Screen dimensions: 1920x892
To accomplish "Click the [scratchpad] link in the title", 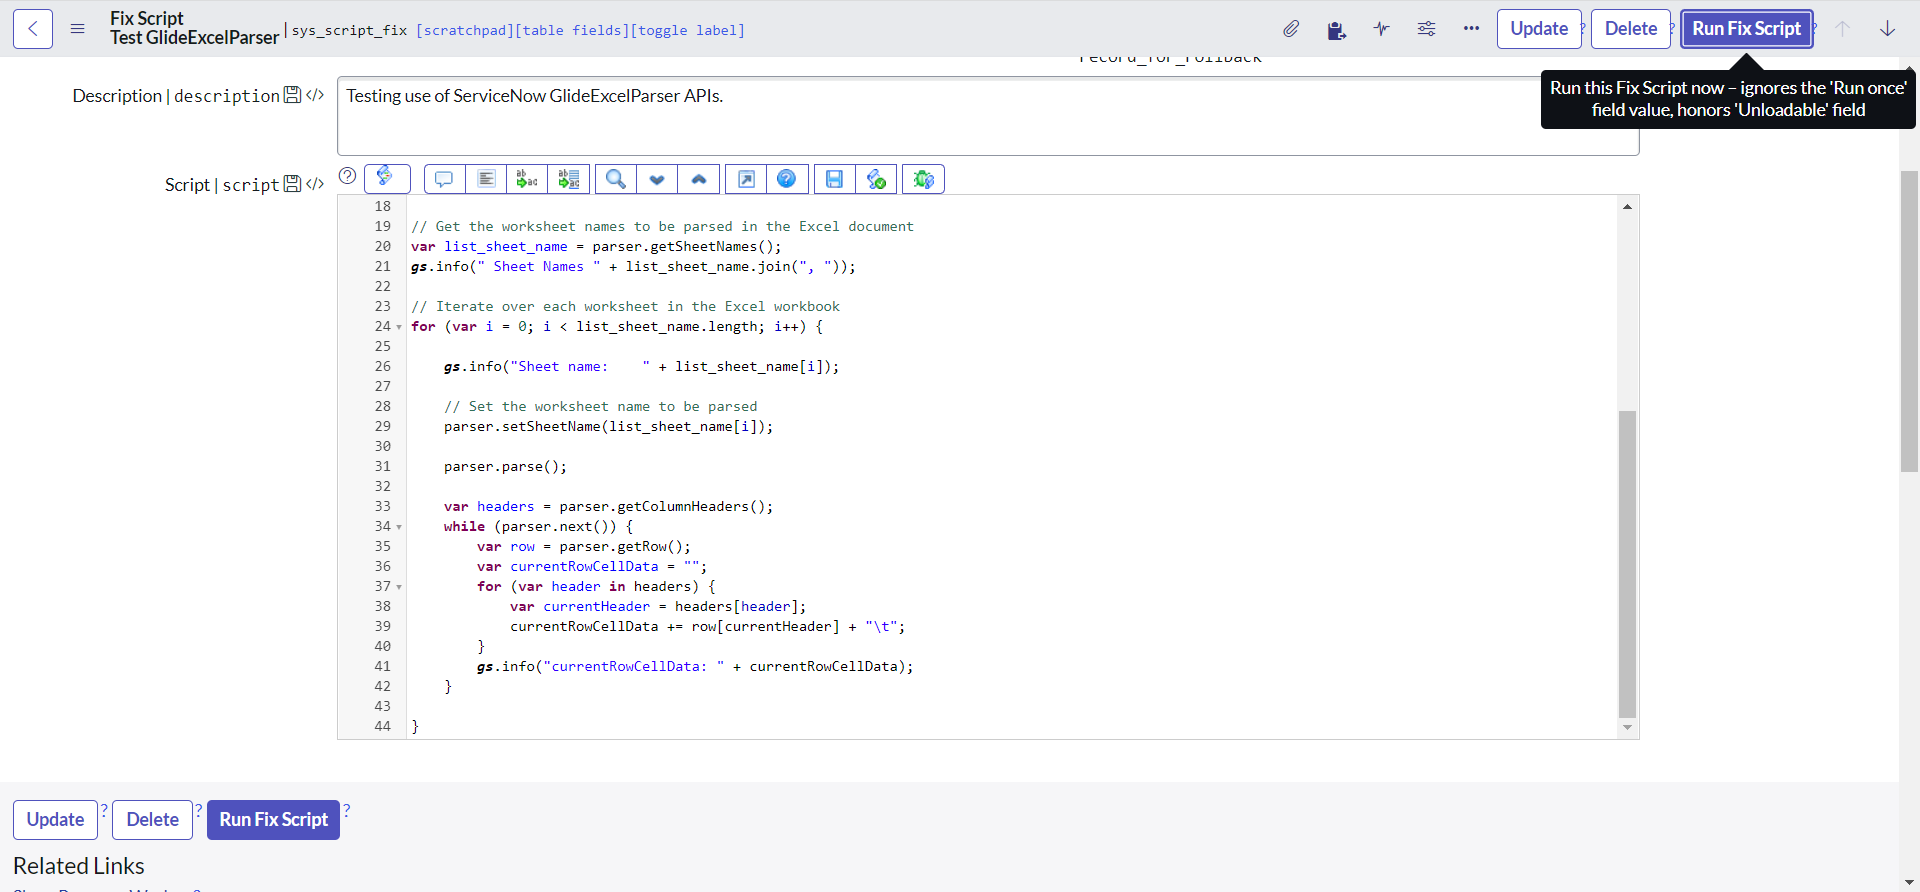I will [464, 31].
